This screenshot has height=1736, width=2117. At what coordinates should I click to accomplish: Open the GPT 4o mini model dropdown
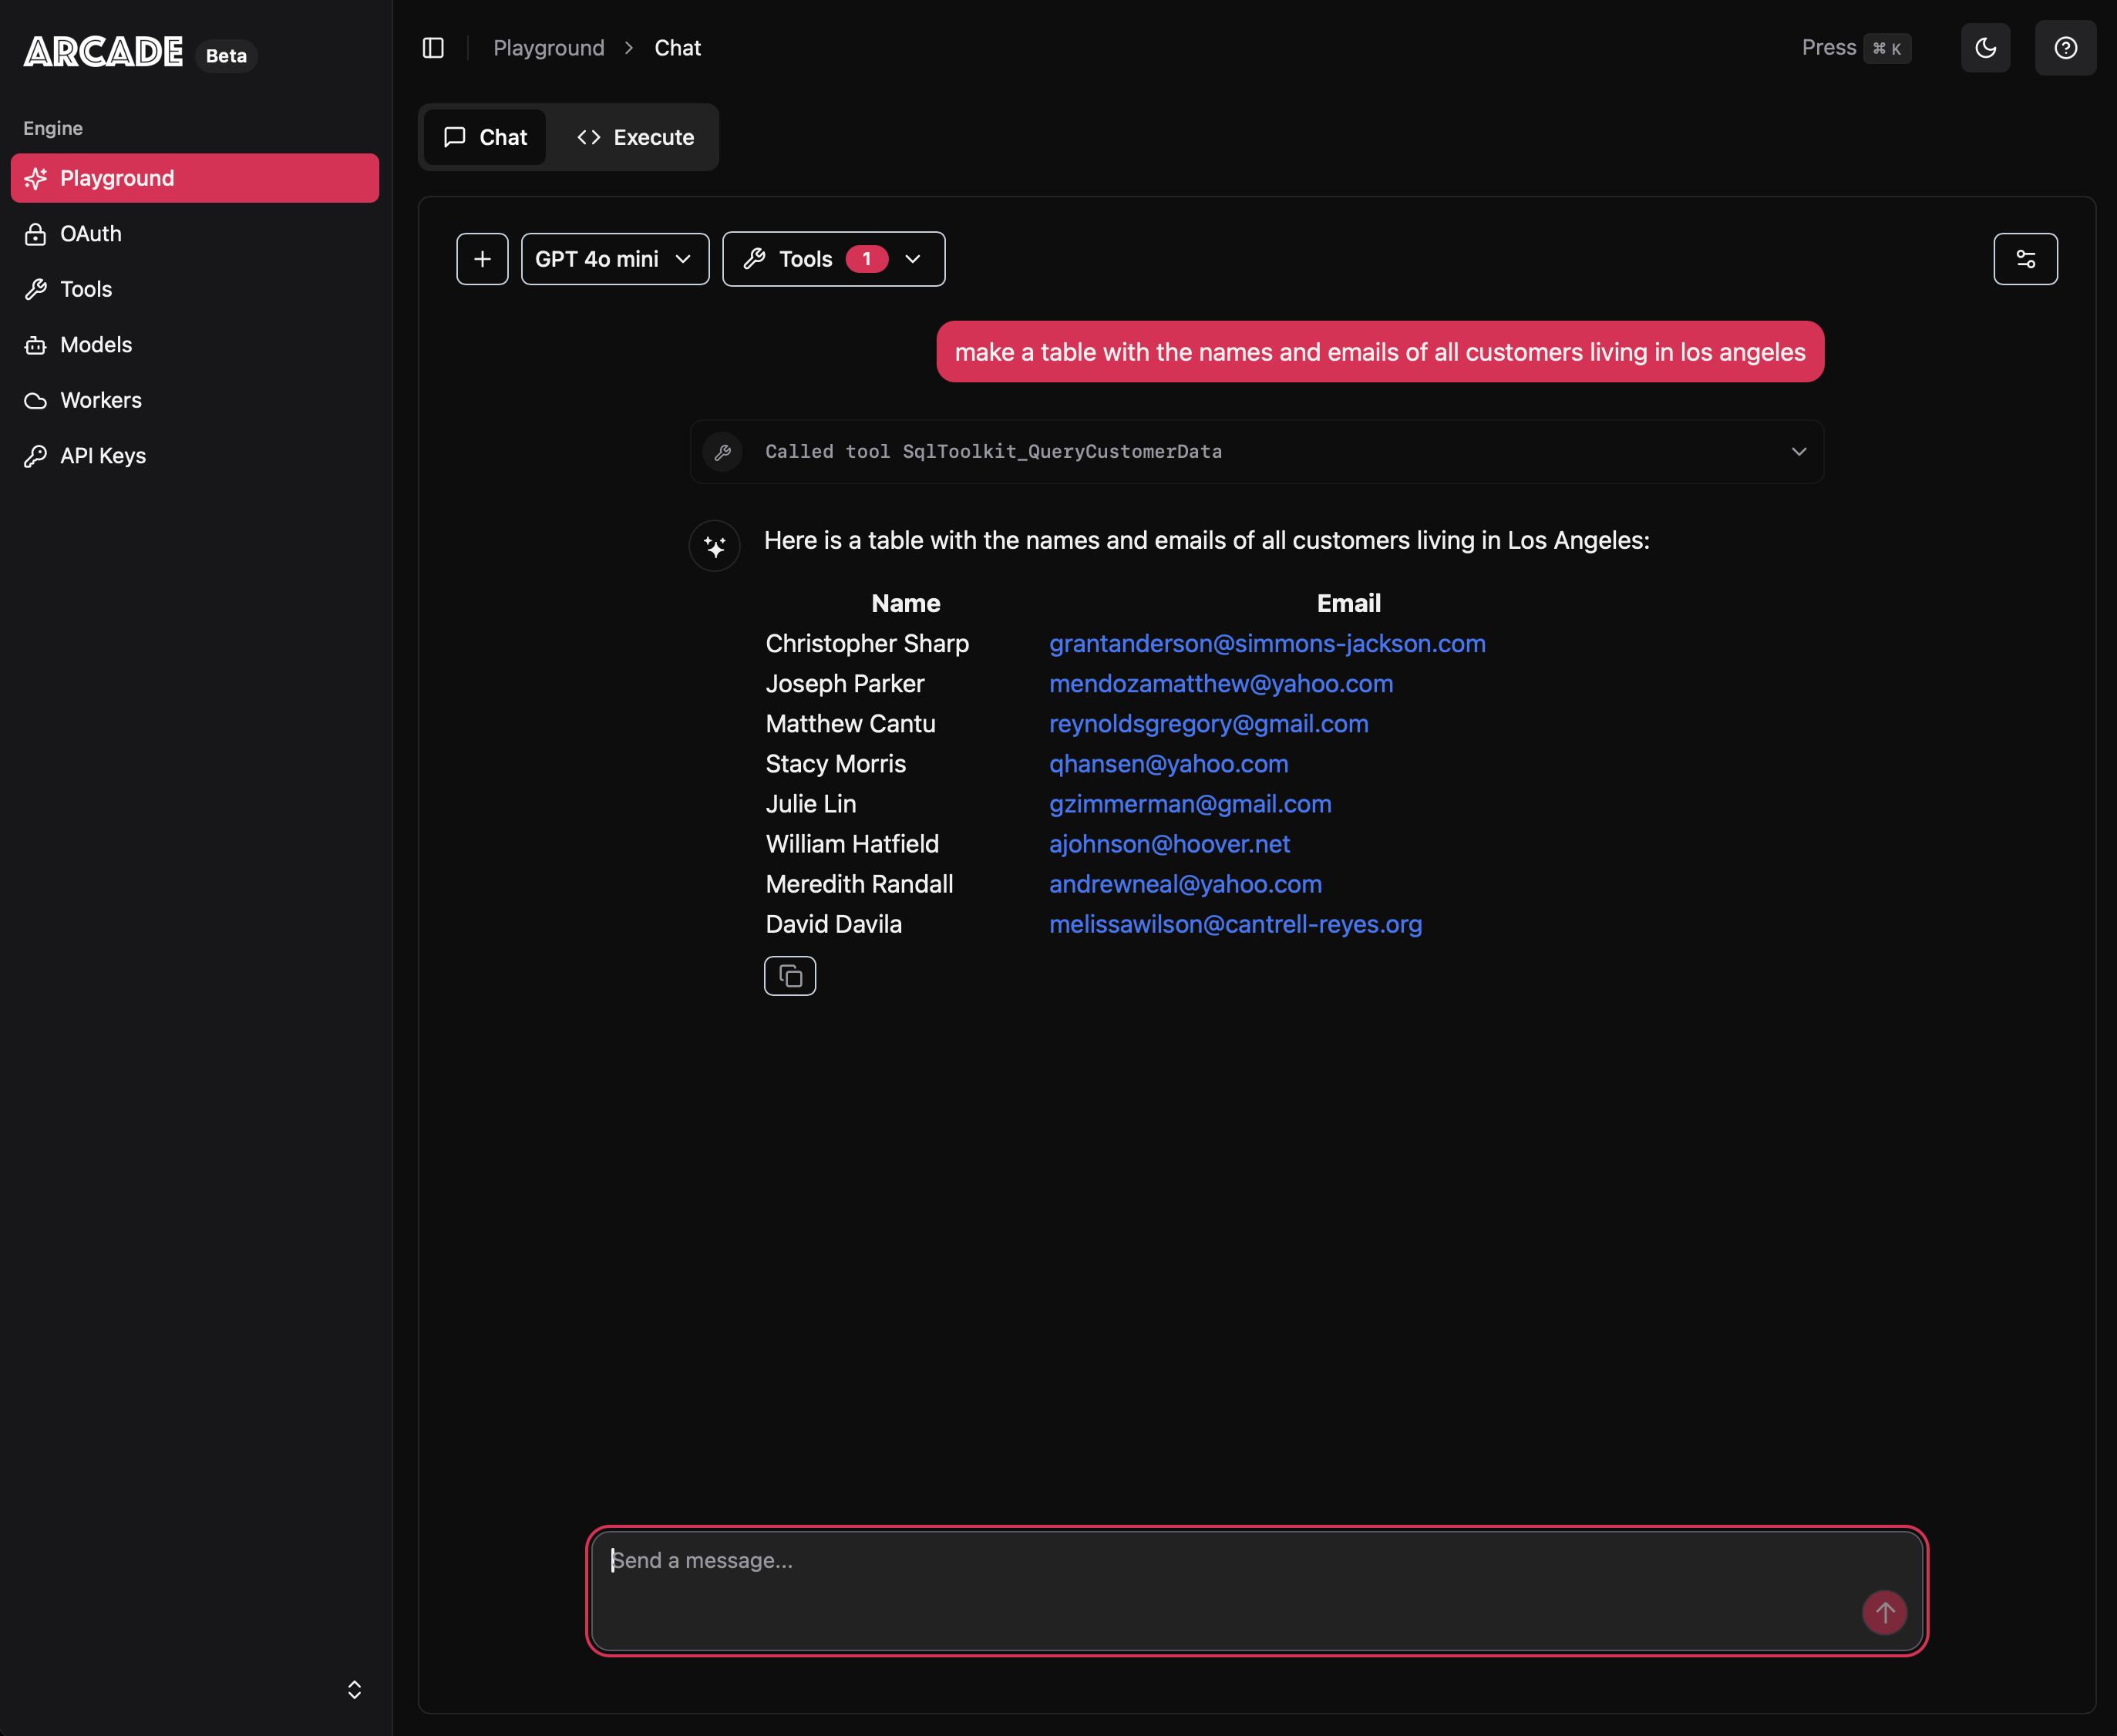(615, 259)
